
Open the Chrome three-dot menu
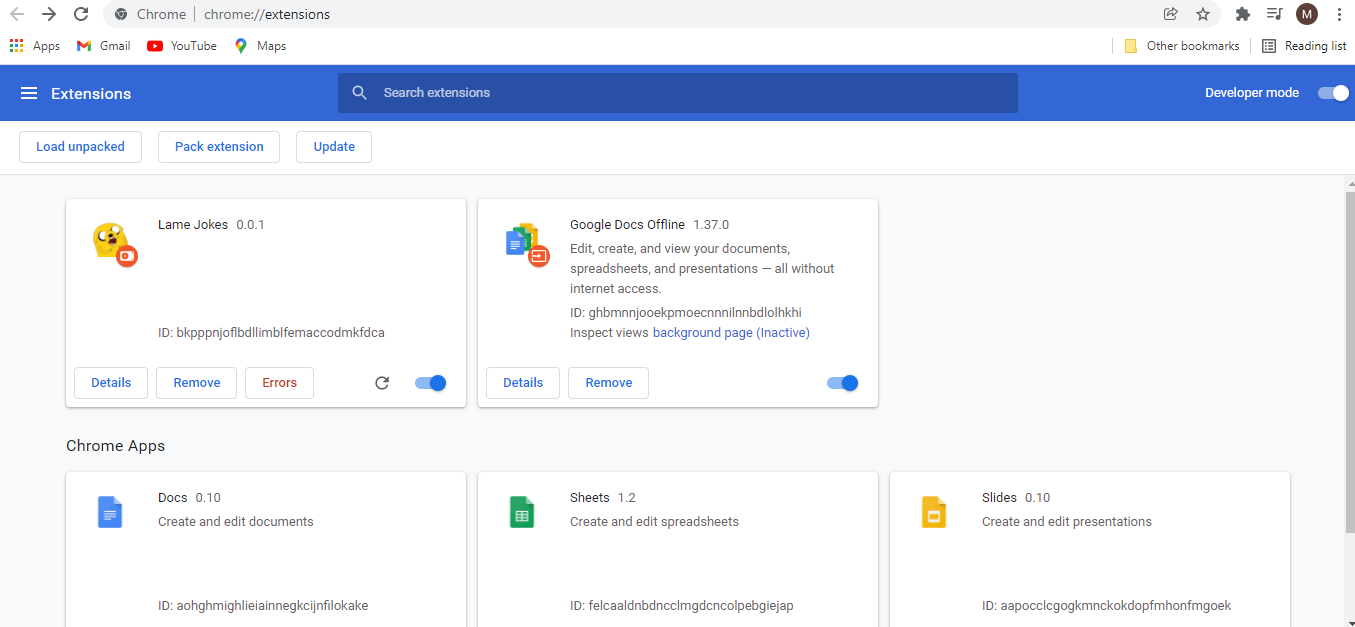[x=1339, y=14]
